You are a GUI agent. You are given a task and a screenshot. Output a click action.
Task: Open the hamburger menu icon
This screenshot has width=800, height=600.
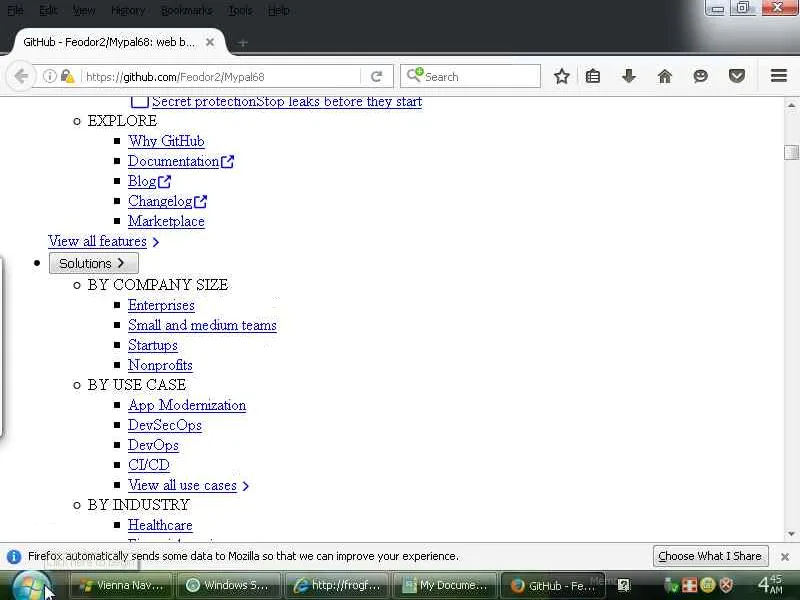(779, 77)
